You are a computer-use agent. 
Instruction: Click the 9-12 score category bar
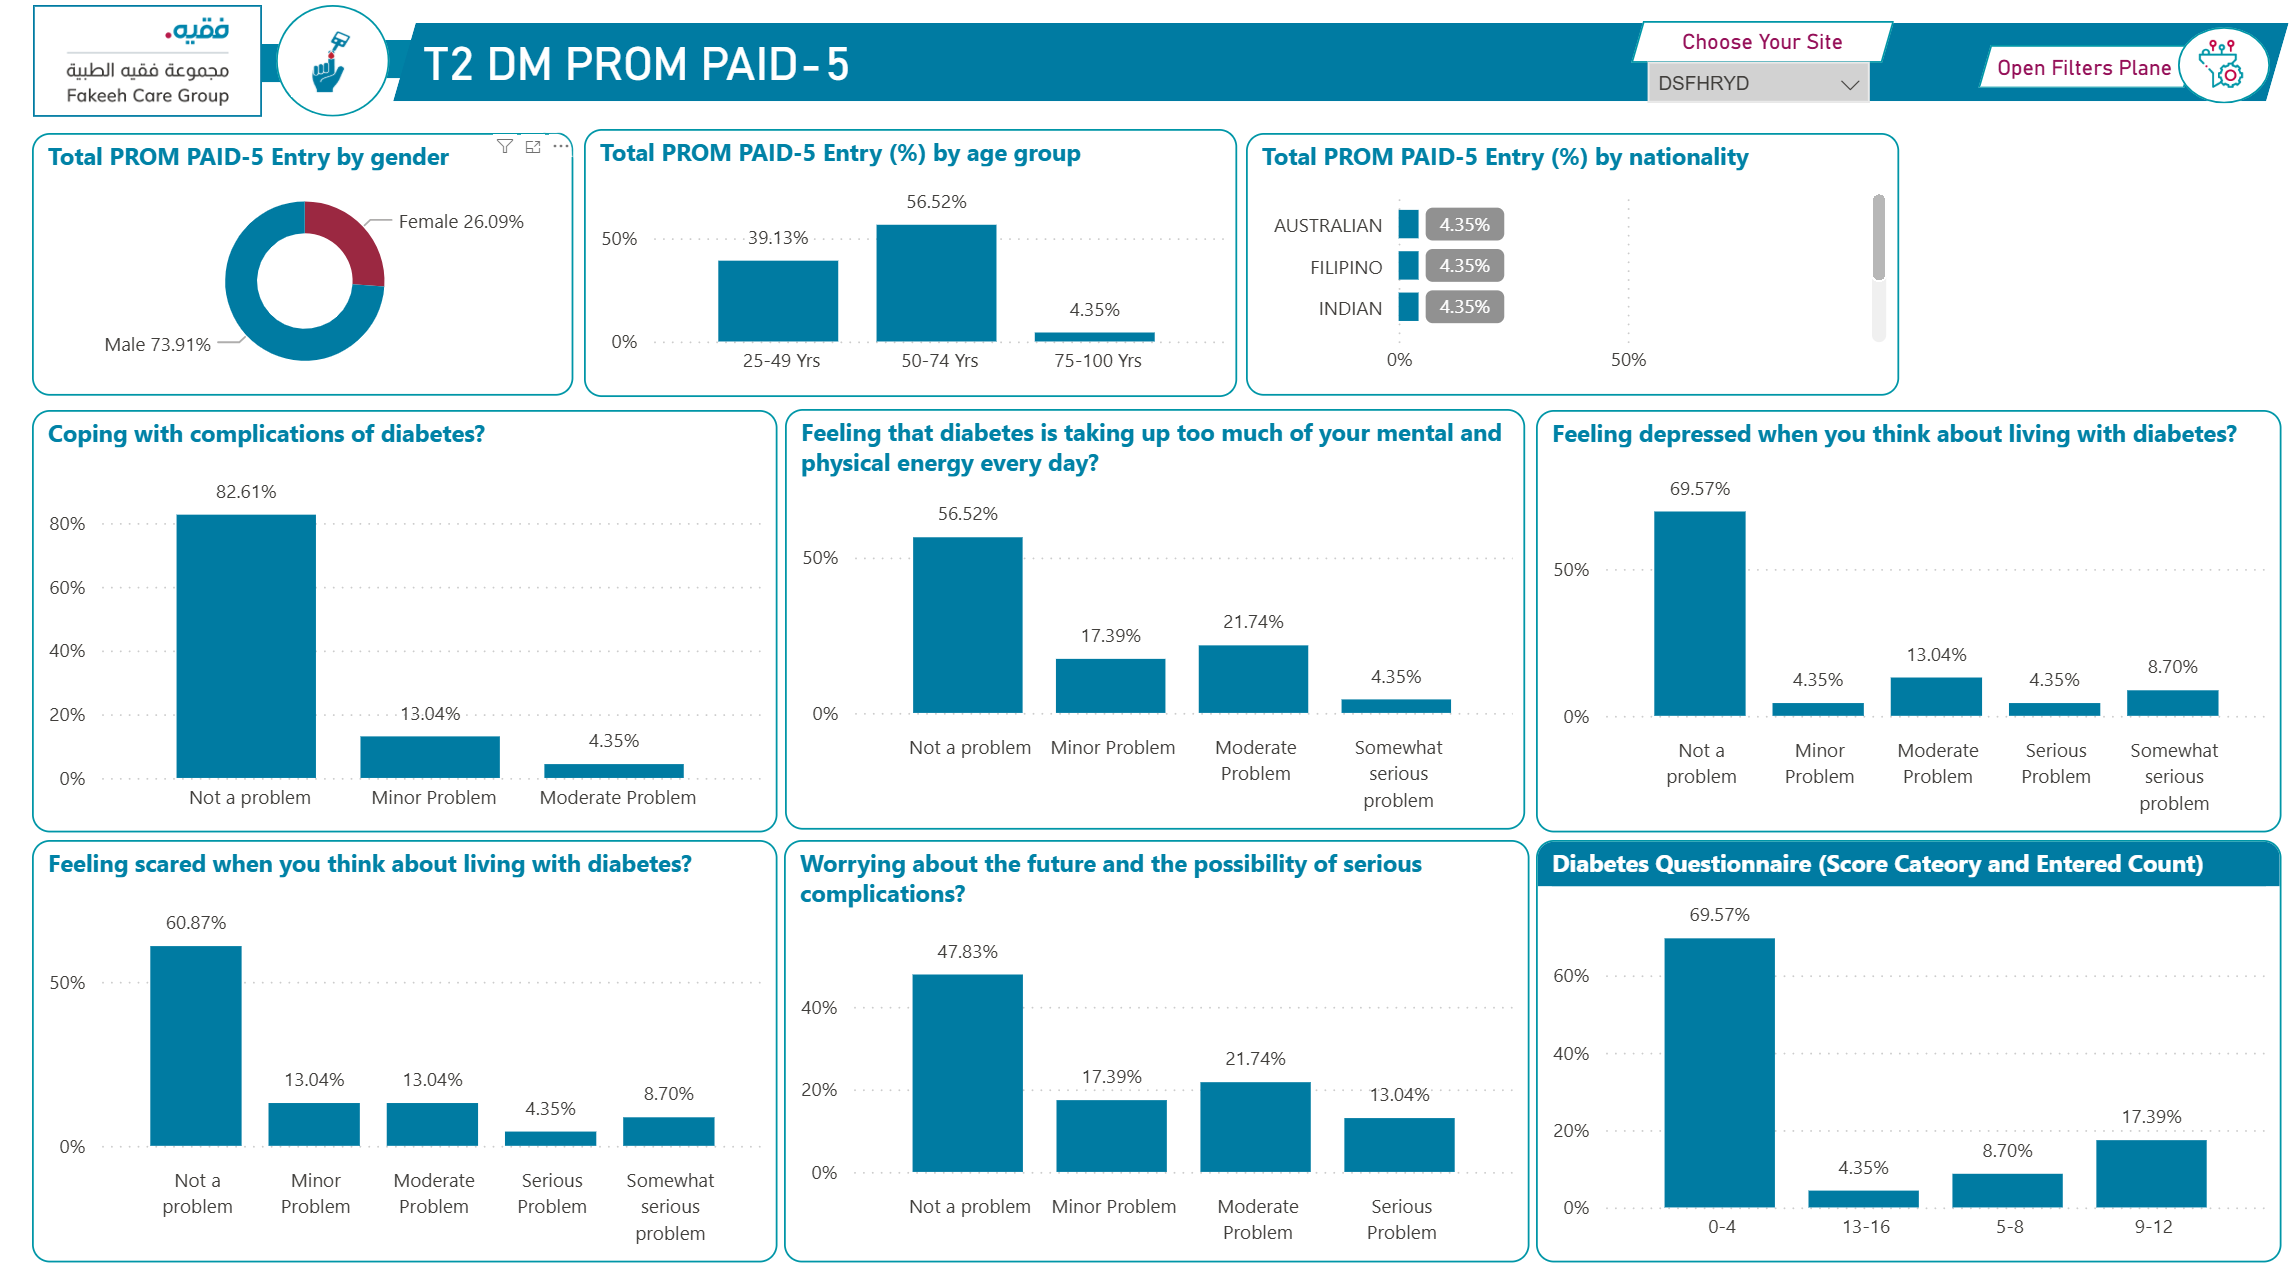[2150, 1173]
